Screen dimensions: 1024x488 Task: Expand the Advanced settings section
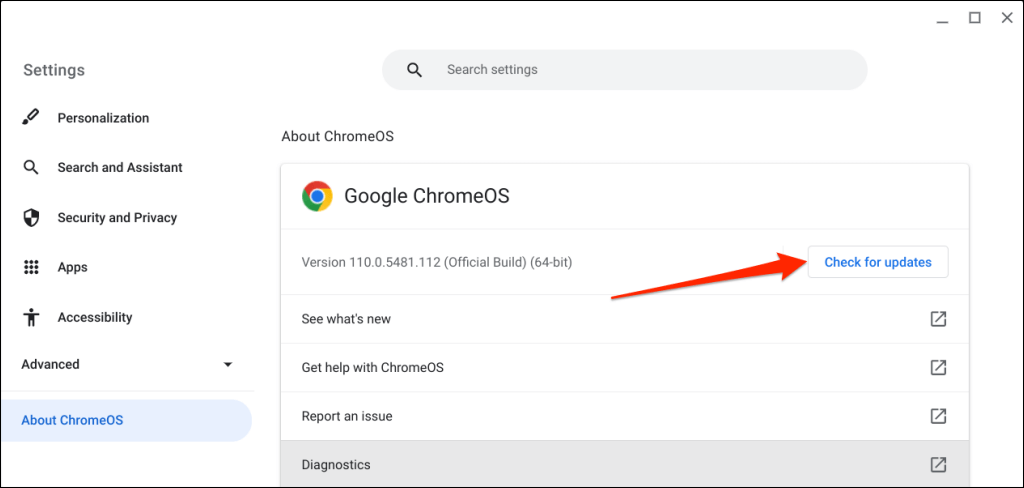tap(227, 365)
